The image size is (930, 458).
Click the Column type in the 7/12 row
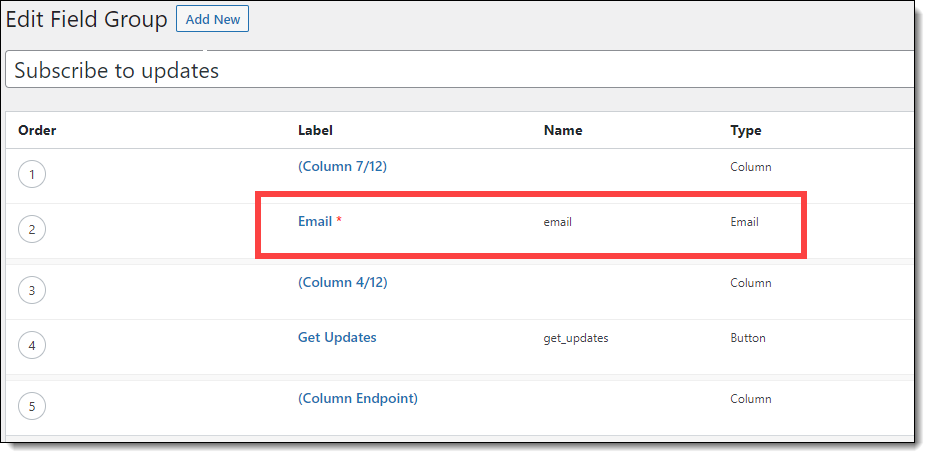click(x=751, y=167)
